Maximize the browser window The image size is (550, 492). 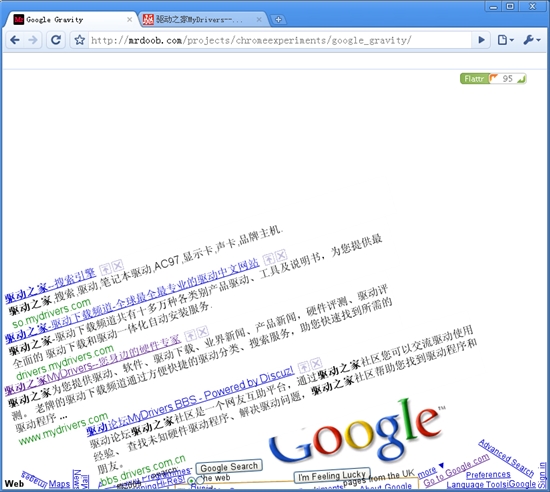[511, 6]
